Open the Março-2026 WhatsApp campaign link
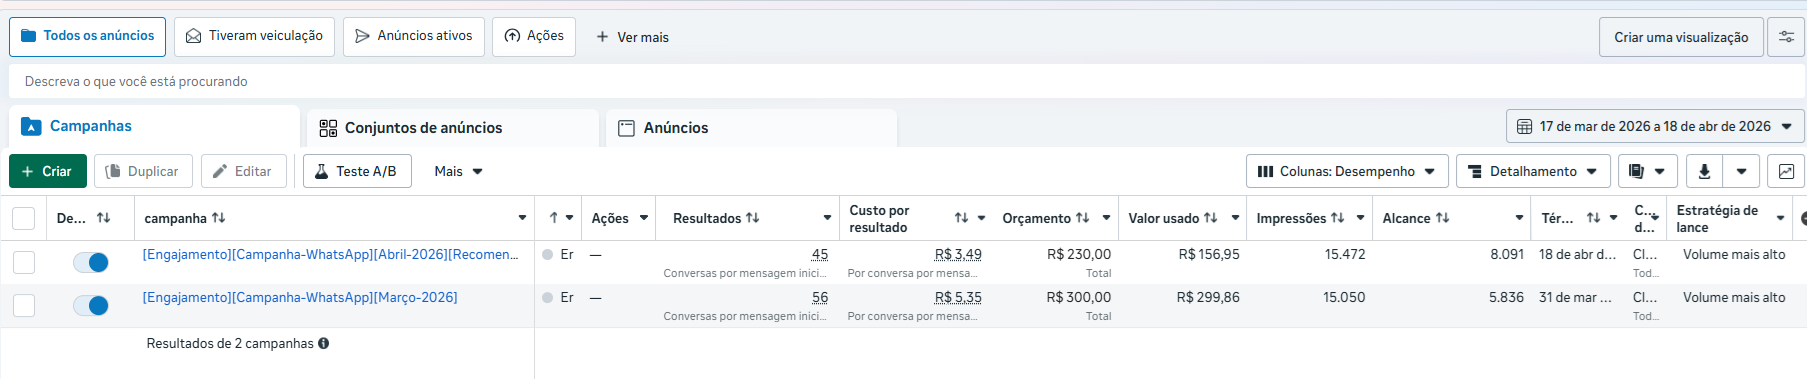Image resolution: width=1807 pixels, height=379 pixels. coord(300,298)
